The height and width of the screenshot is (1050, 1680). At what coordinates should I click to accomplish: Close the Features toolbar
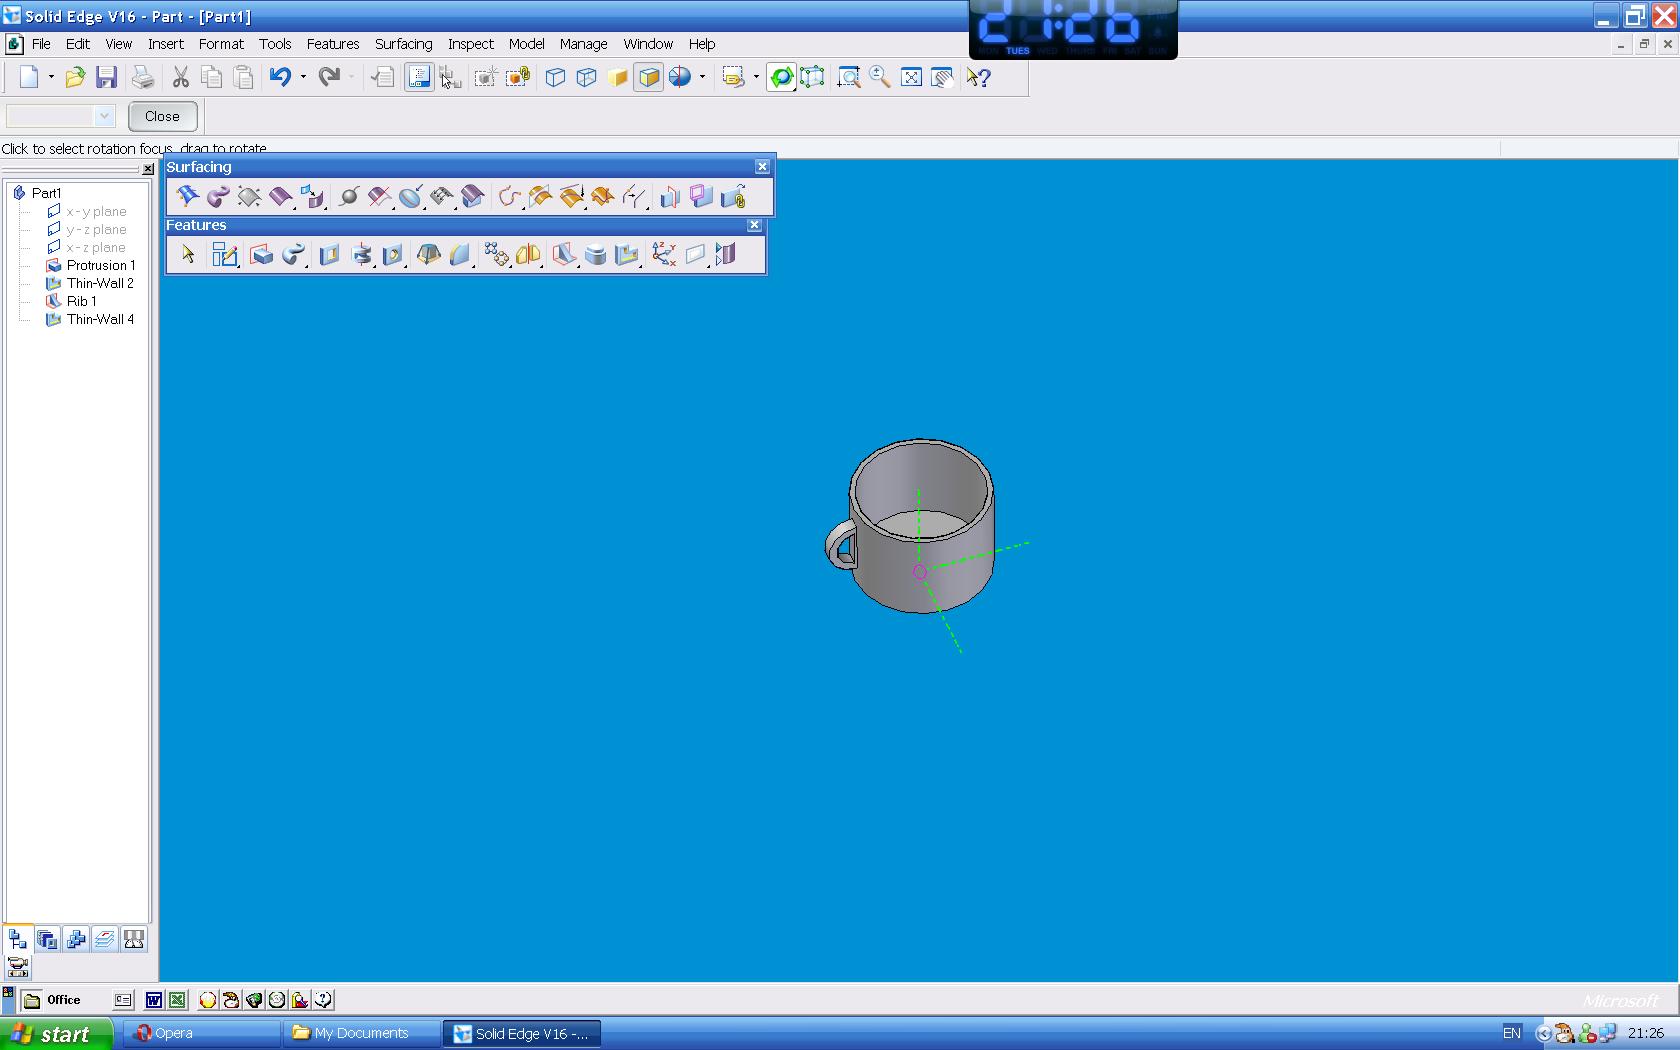754,225
